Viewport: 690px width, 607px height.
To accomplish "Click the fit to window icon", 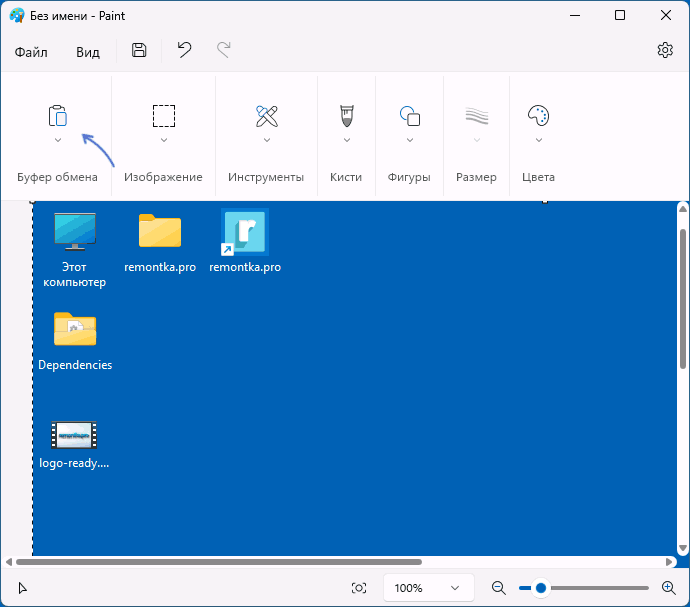I will tap(359, 588).
